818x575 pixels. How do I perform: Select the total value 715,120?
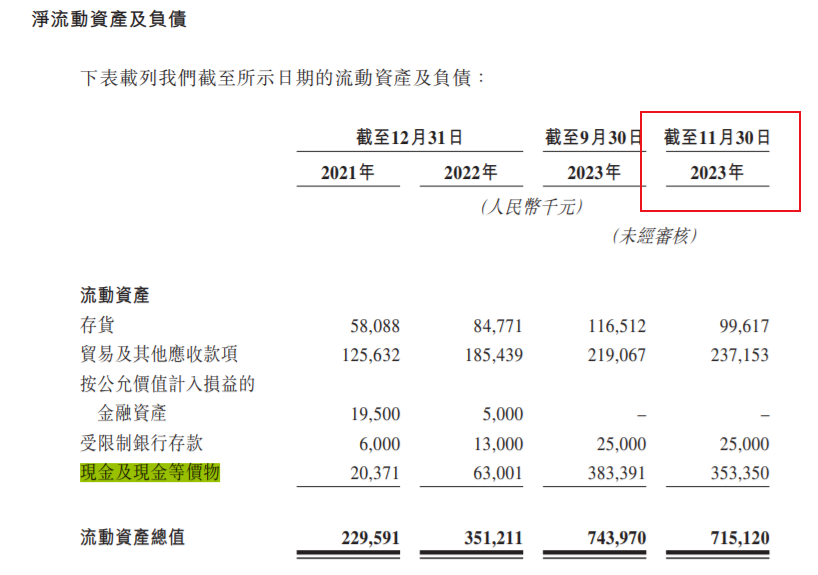738,538
